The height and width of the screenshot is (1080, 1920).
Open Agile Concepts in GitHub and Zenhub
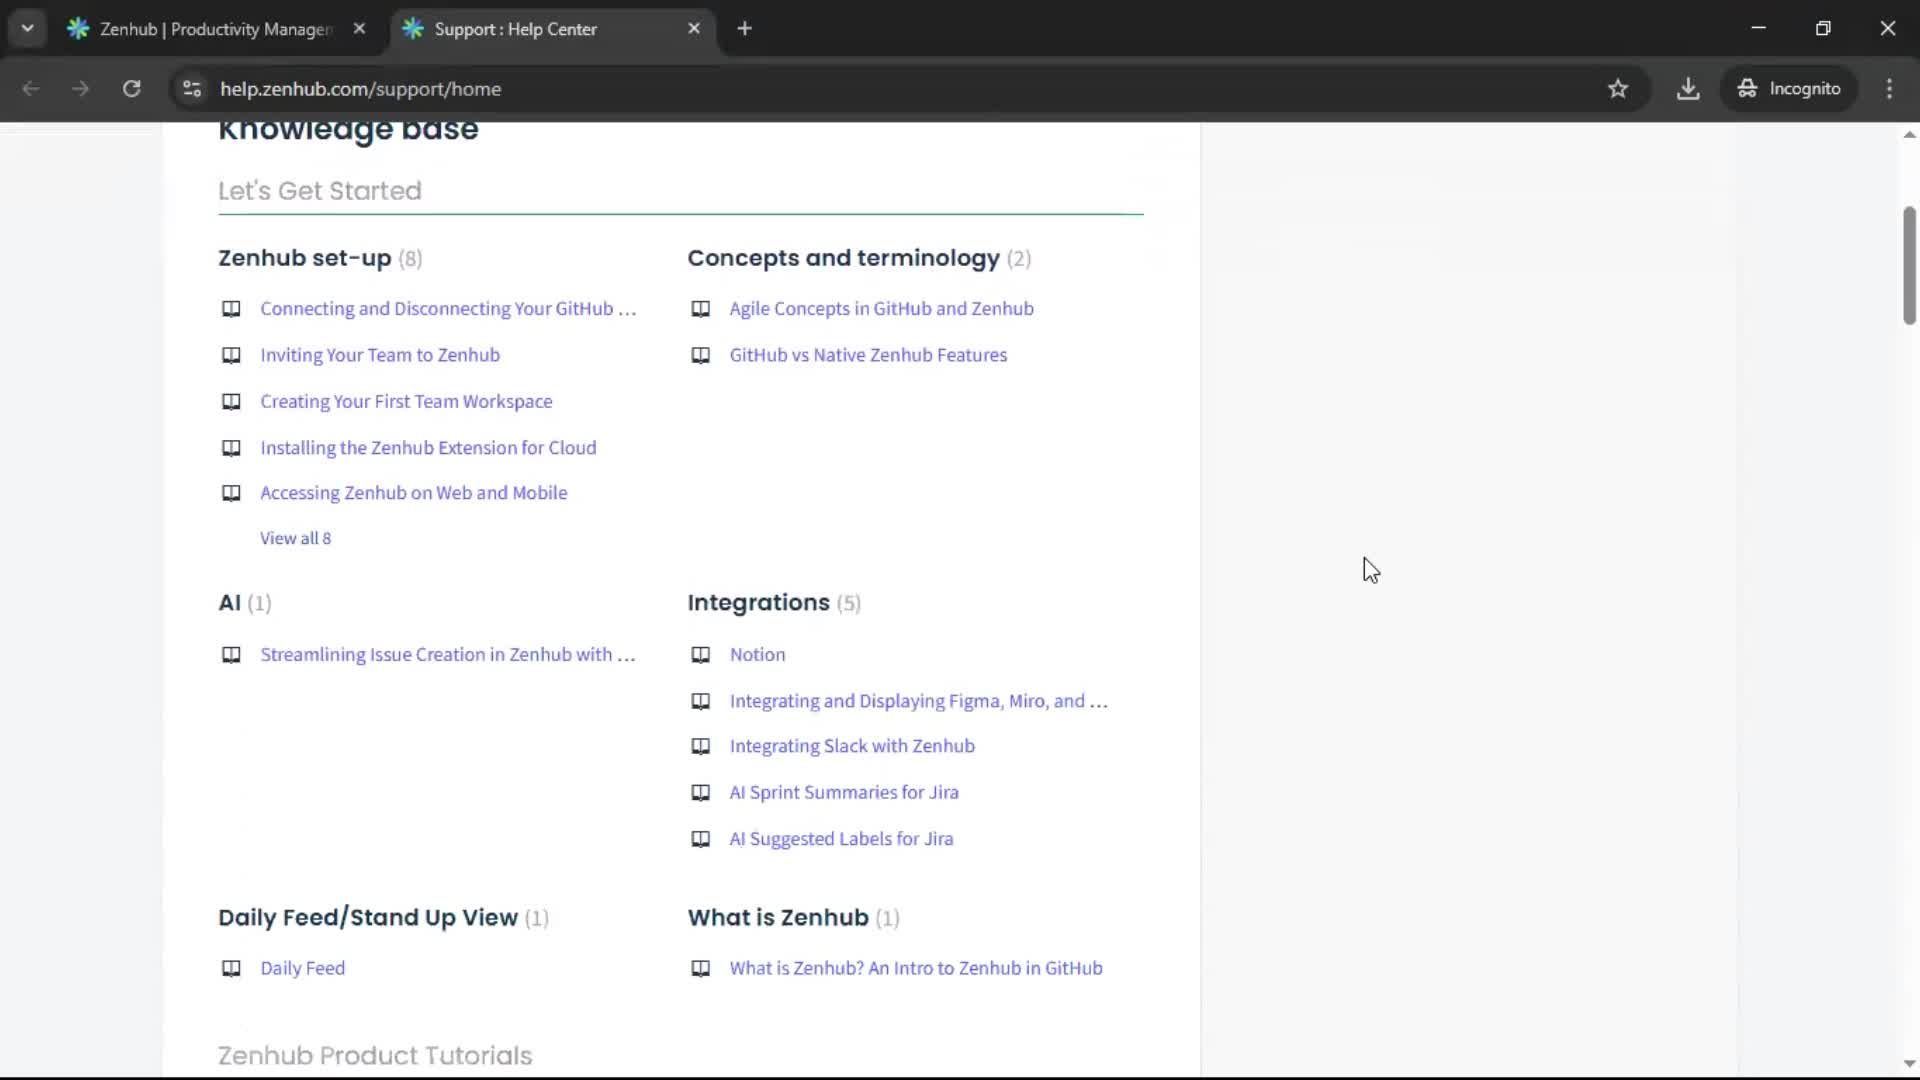pos(881,308)
